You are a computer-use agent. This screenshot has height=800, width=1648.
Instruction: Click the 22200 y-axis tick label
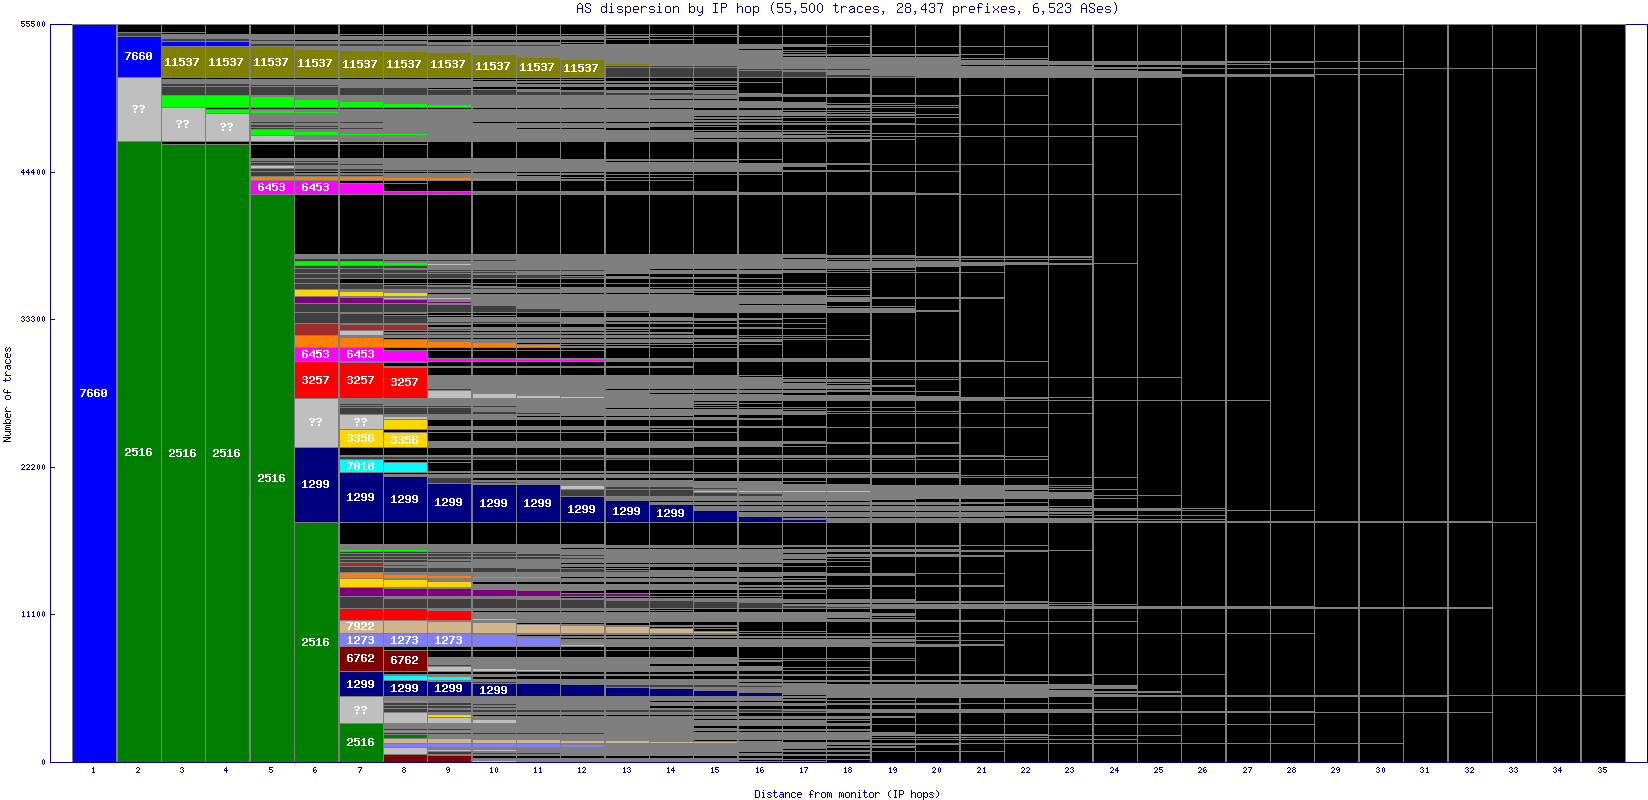click(x=33, y=467)
